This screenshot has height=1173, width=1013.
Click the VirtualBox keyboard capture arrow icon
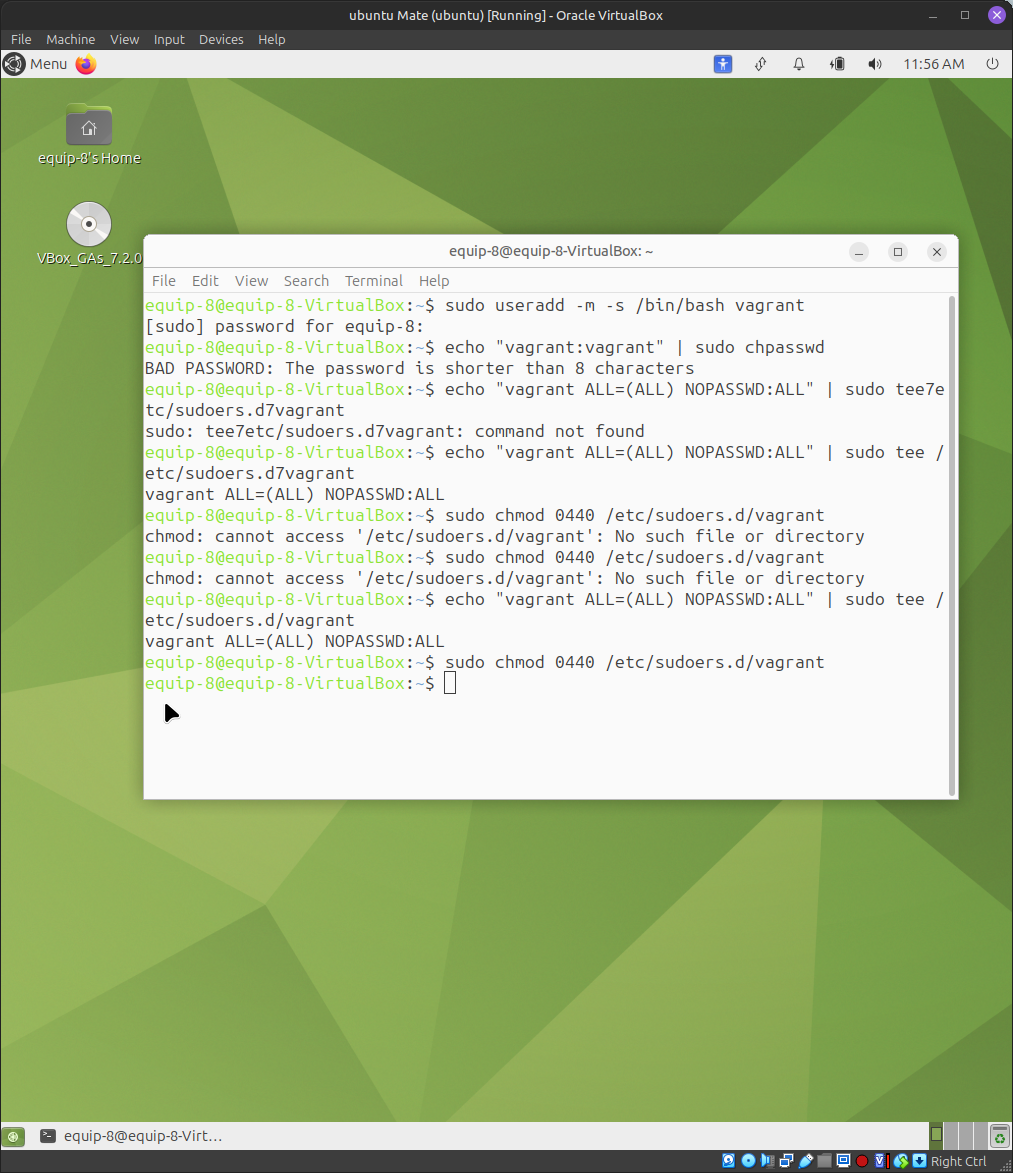pos(919,1161)
